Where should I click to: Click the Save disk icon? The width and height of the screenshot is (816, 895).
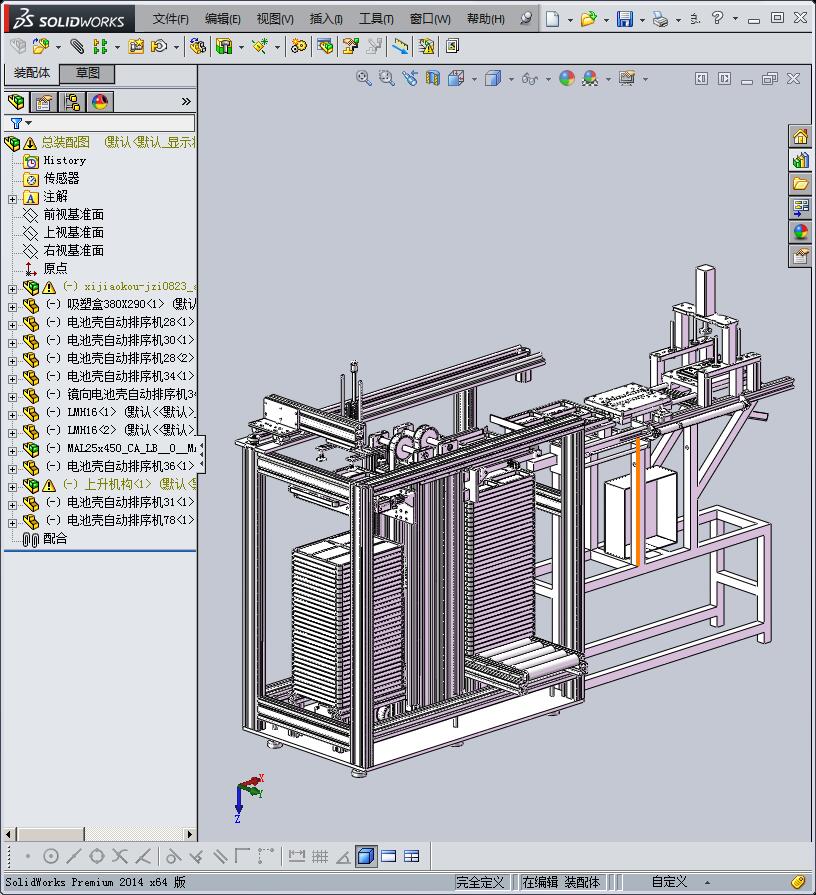click(x=625, y=19)
